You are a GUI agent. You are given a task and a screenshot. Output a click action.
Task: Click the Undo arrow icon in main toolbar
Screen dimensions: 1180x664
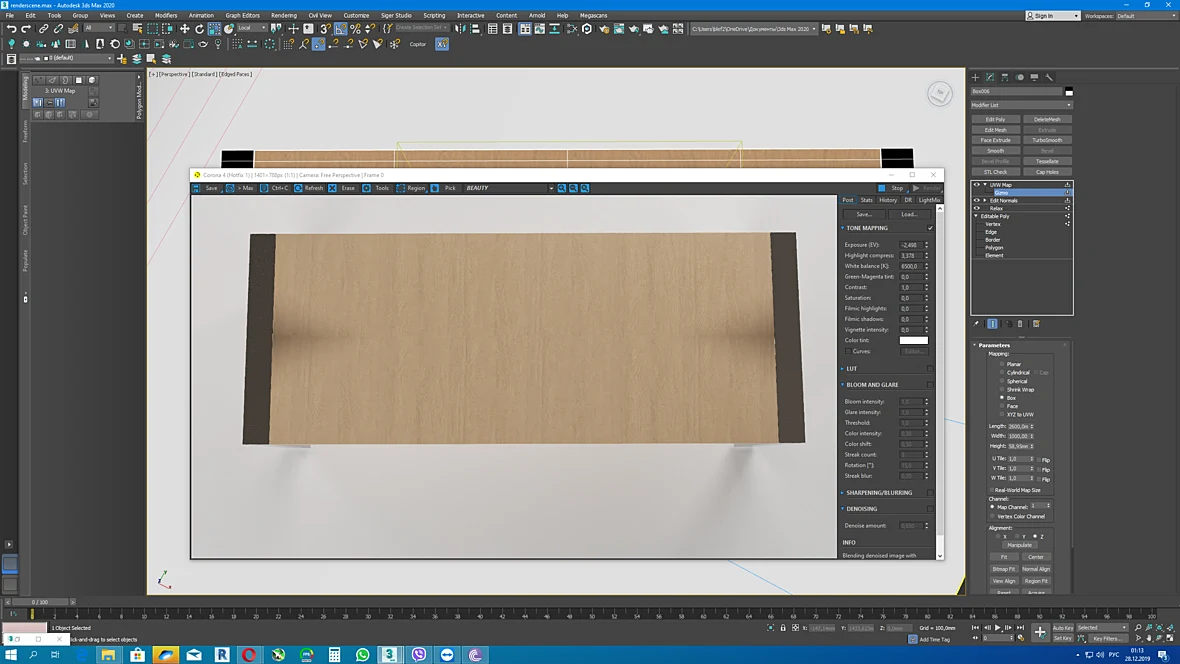point(11,29)
